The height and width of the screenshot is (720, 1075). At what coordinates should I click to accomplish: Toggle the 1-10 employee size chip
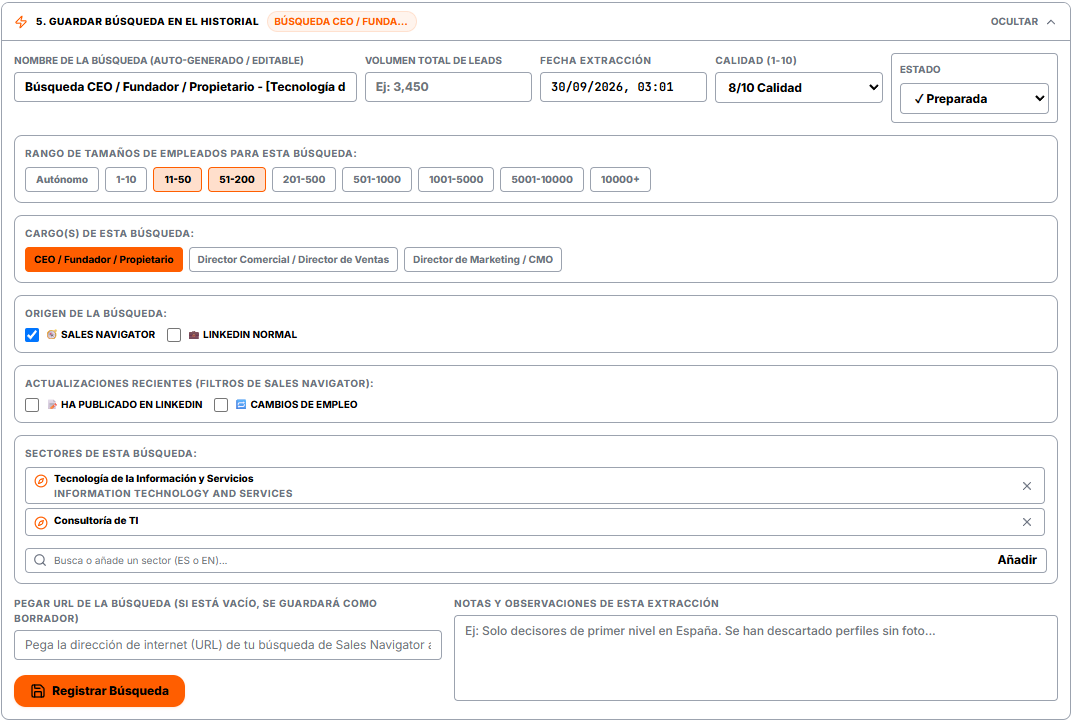[x=126, y=180]
